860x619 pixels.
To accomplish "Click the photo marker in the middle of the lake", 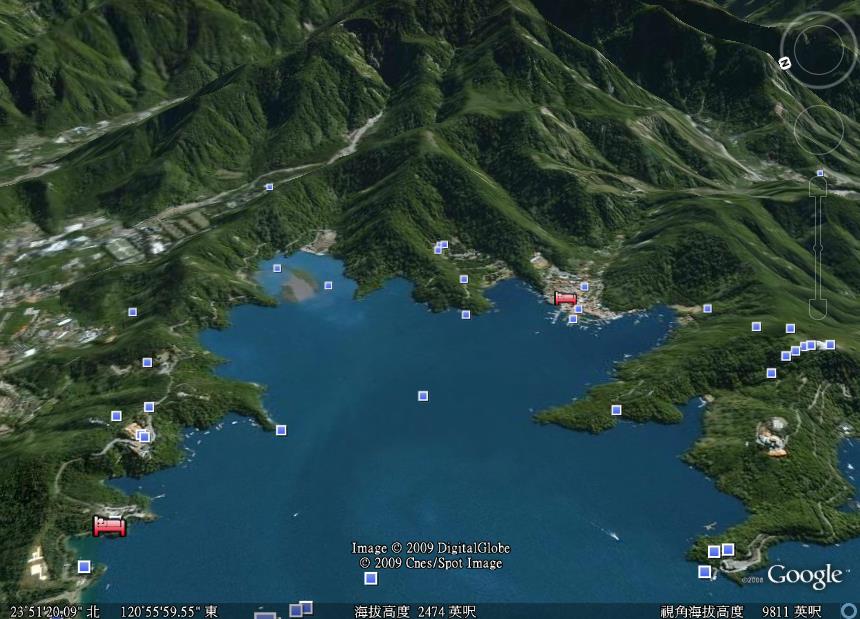I will click(x=423, y=396).
